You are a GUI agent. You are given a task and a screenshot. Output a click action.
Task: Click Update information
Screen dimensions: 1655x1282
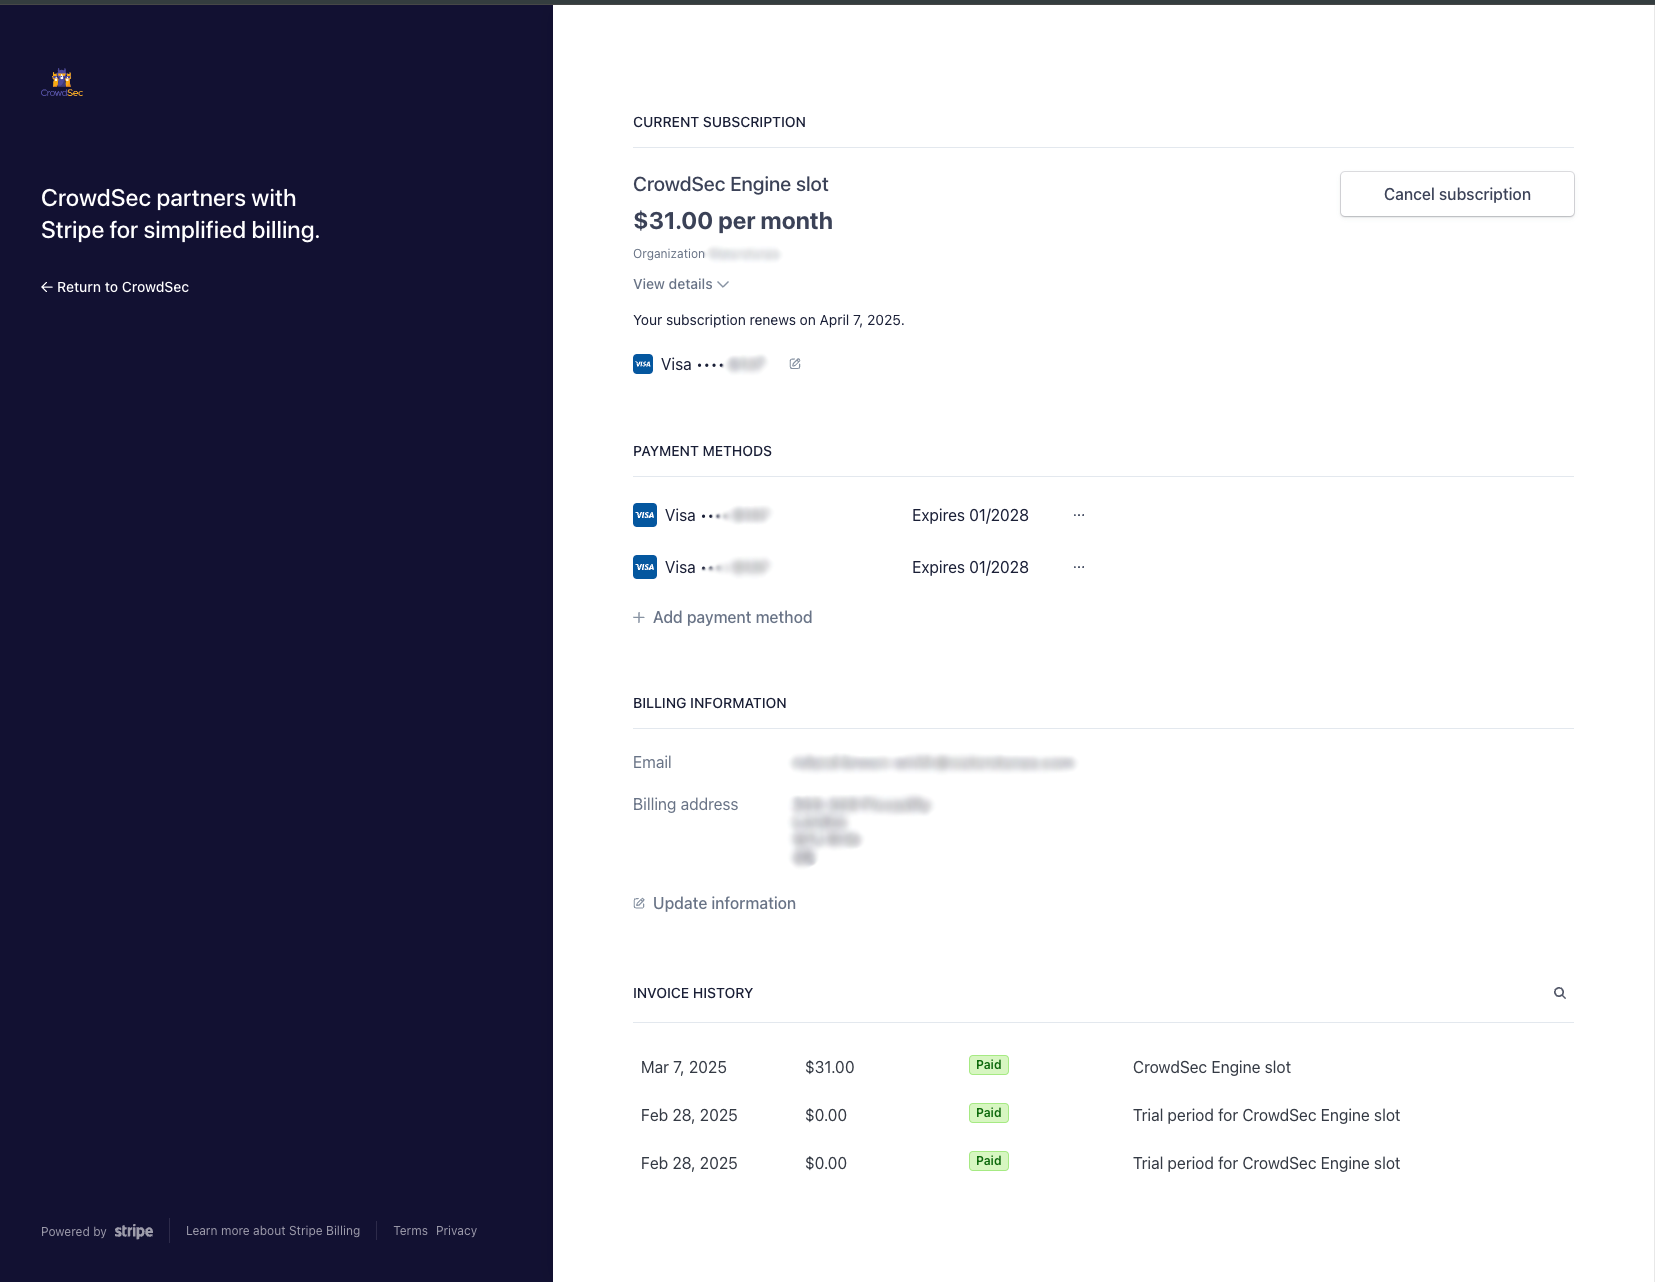723,903
